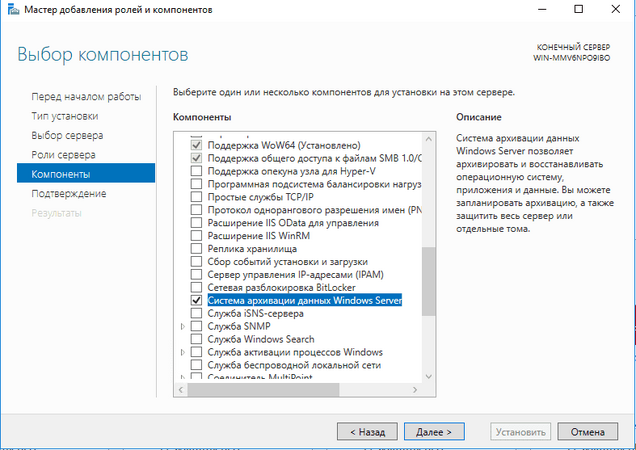
Task: Select the Компоненты step
Action: coord(86,174)
